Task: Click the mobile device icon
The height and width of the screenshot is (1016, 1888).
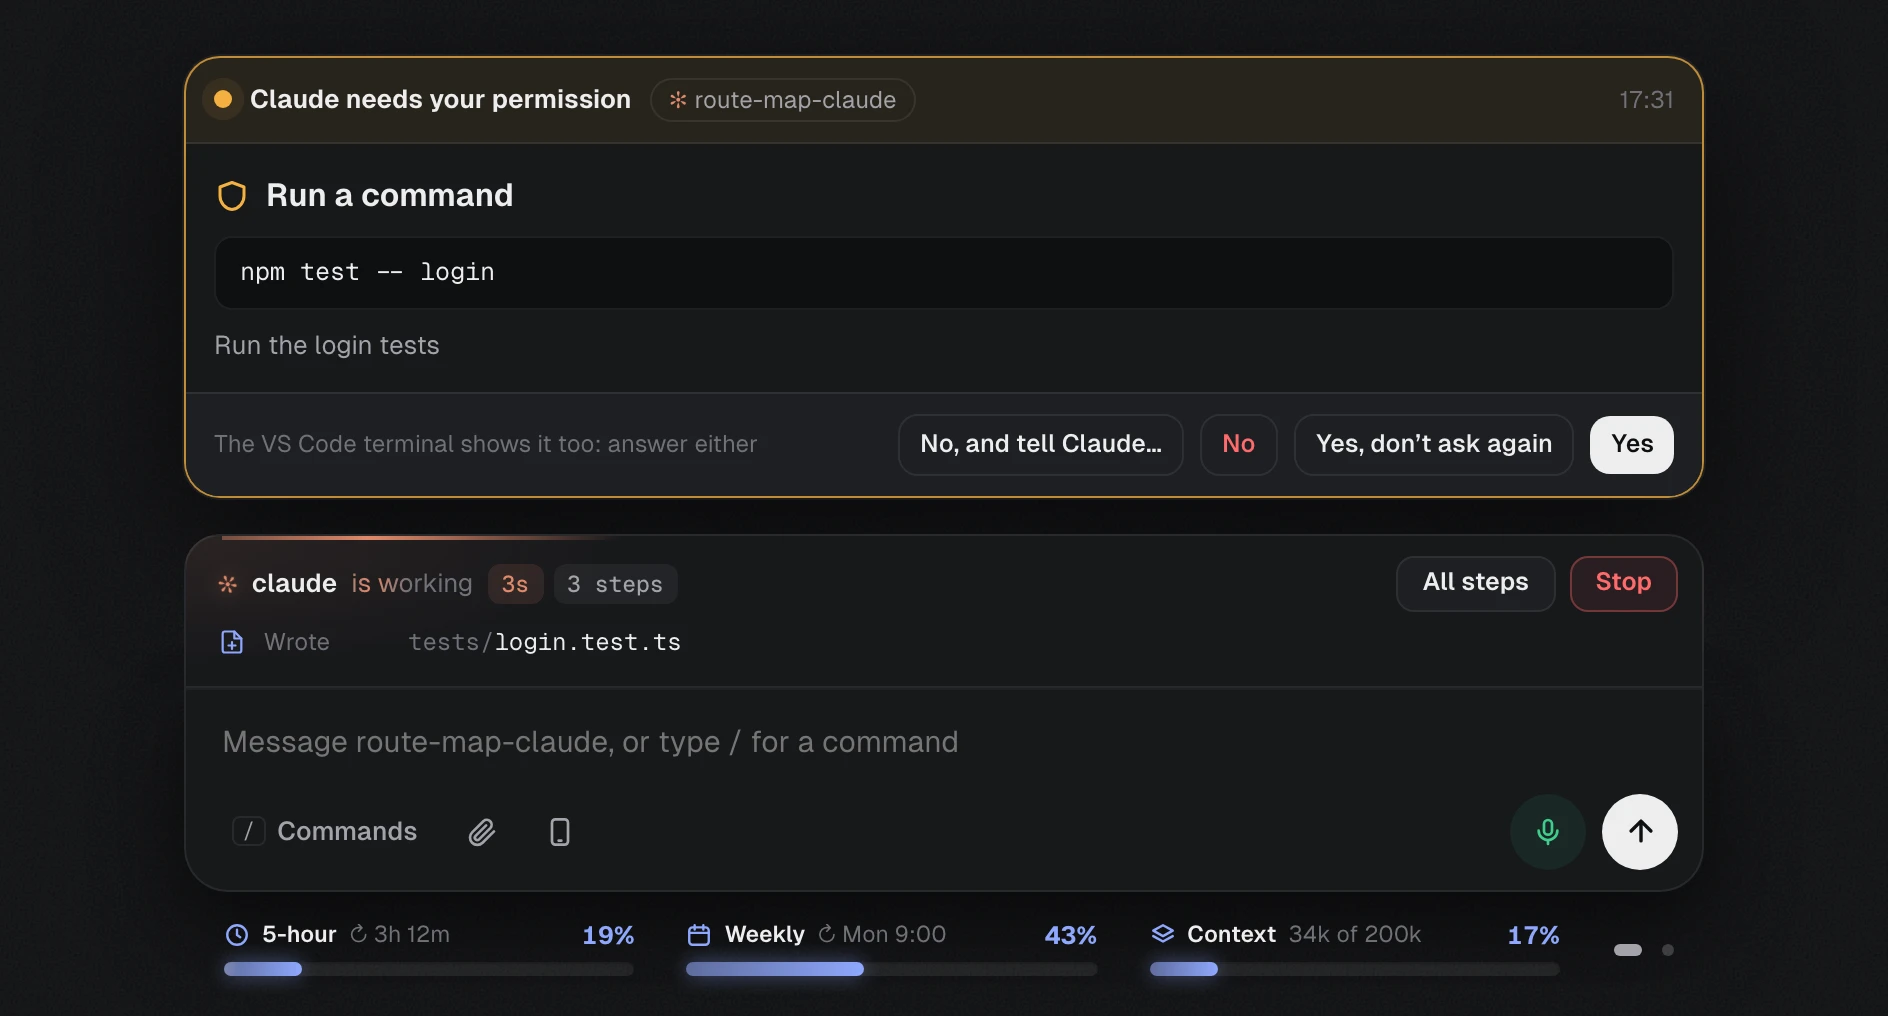Action: tap(560, 831)
